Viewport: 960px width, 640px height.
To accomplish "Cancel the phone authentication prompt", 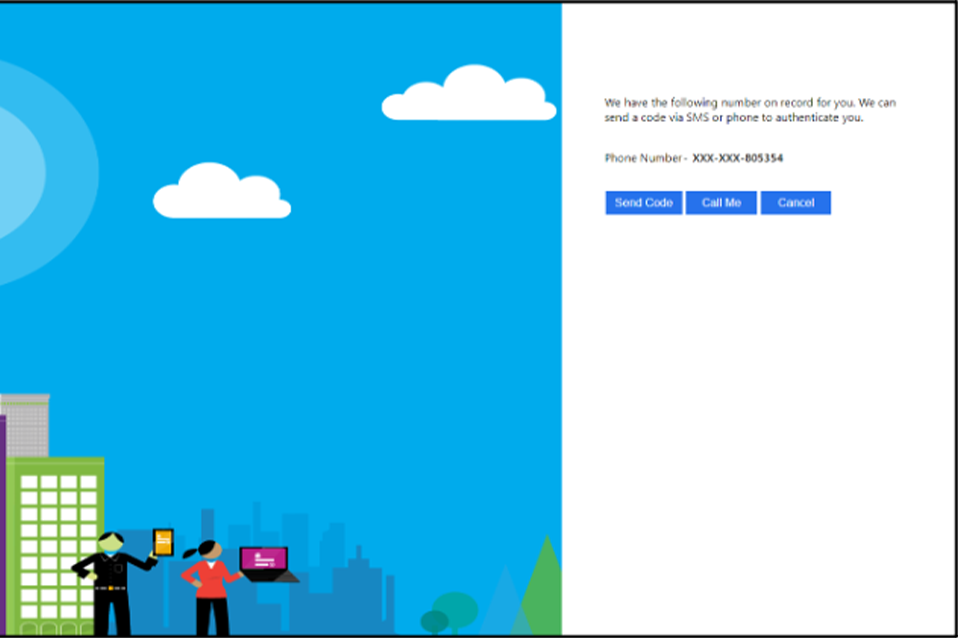I will pos(795,203).
